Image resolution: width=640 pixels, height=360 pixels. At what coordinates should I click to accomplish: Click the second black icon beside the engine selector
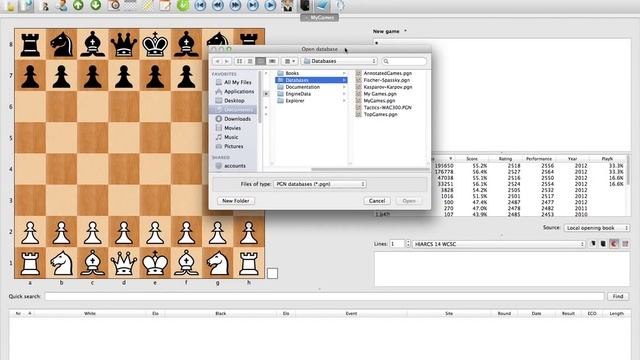pos(603,244)
